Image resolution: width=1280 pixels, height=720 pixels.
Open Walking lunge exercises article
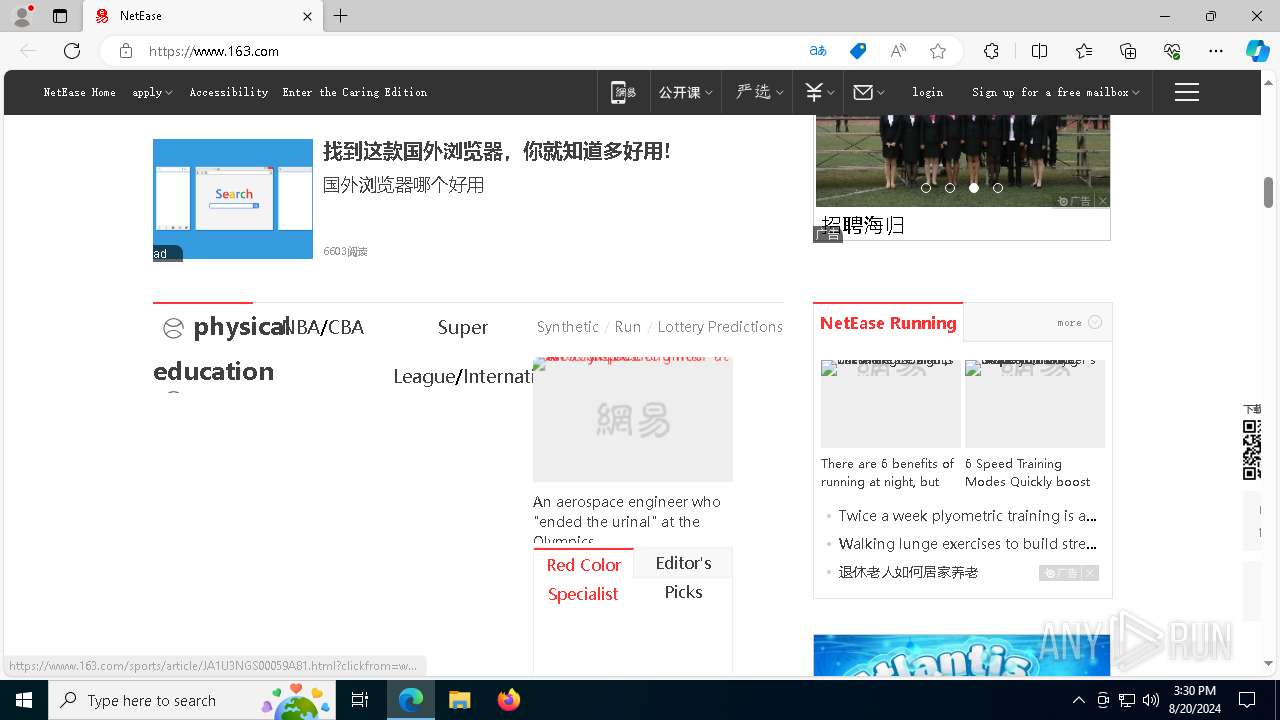(967, 544)
